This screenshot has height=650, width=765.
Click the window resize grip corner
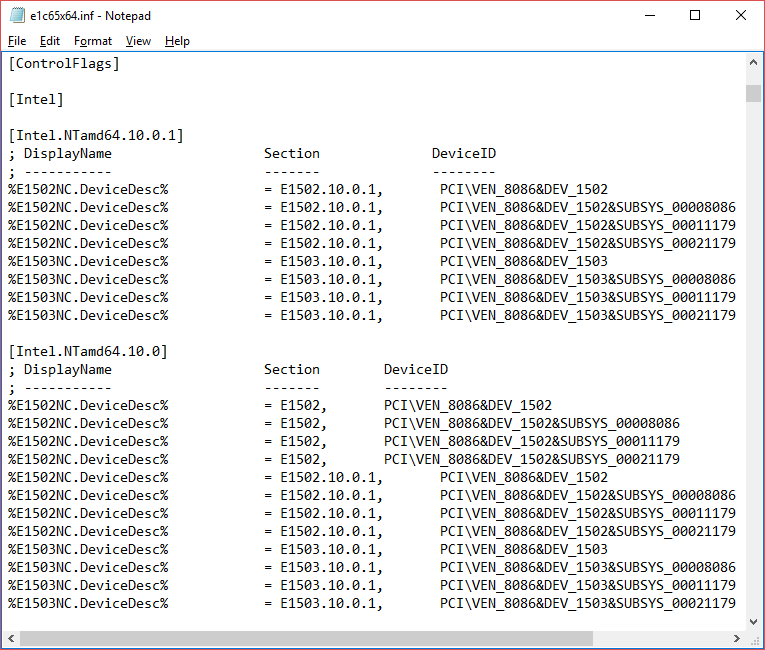coord(754,639)
